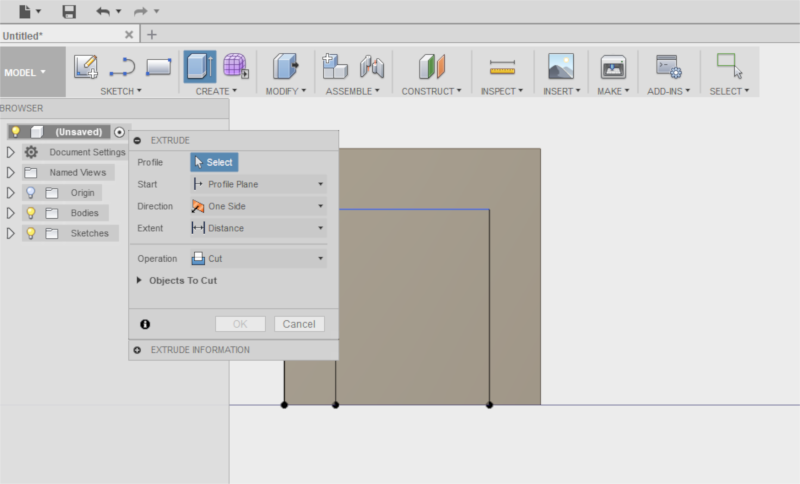
Task: Expand the Sketches tree node
Action: click(x=10, y=233)
